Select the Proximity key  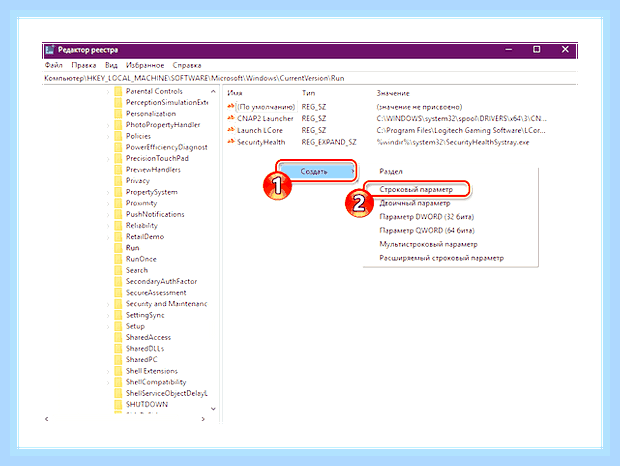pyautogui.click(x=141, y=203)
